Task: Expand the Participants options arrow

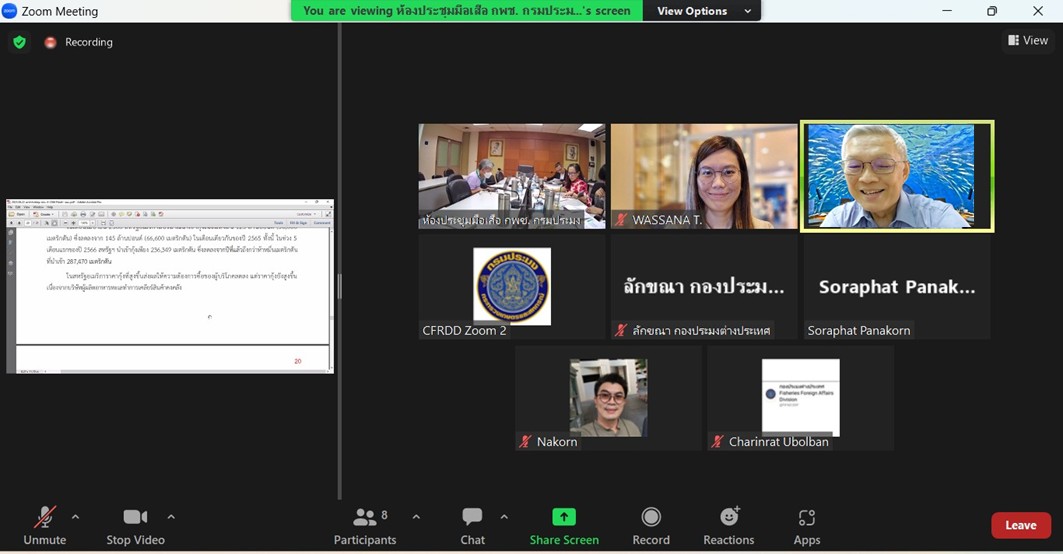Action: tap(416, 517)
